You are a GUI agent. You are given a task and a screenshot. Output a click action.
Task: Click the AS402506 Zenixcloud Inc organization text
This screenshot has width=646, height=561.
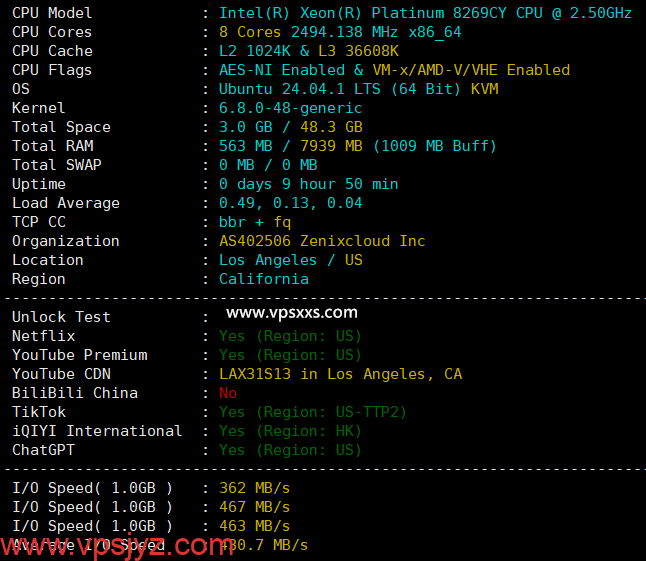coord(322,241)
